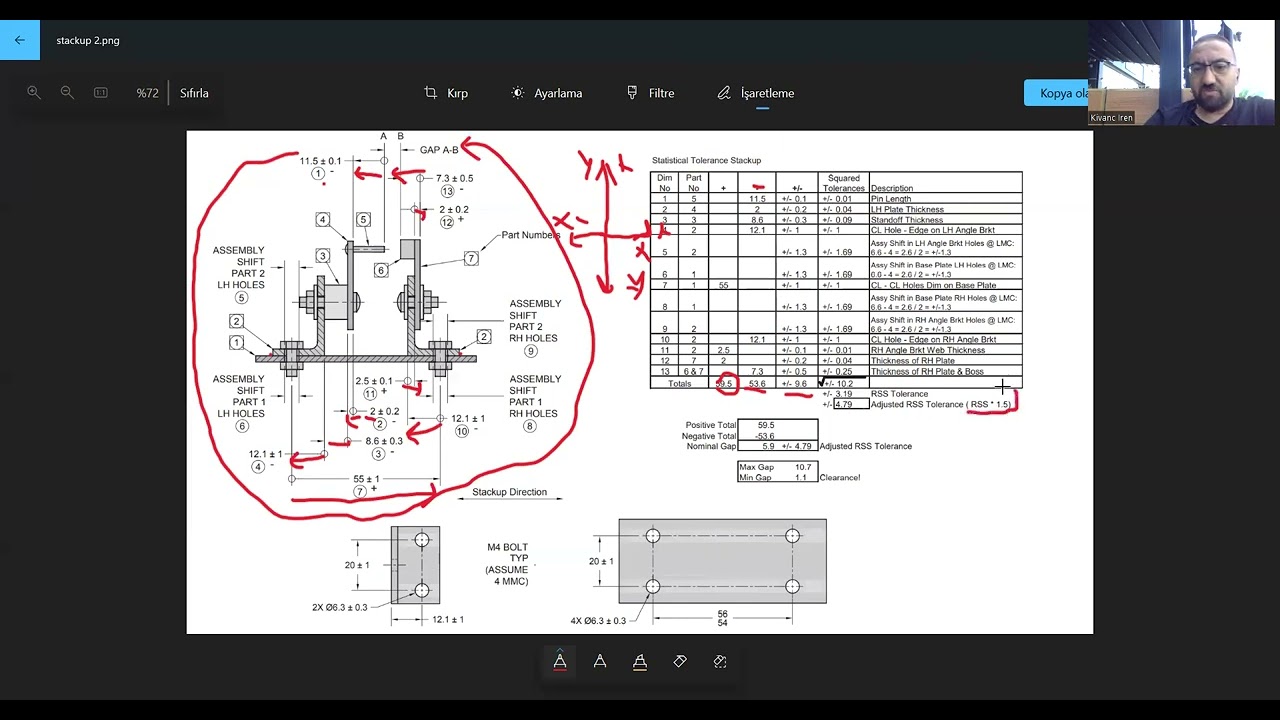The height and width of the screenshot is (720, 1280).
Task: Click the Stackup Direction label in drawing
Action: [x=509, y=492]
